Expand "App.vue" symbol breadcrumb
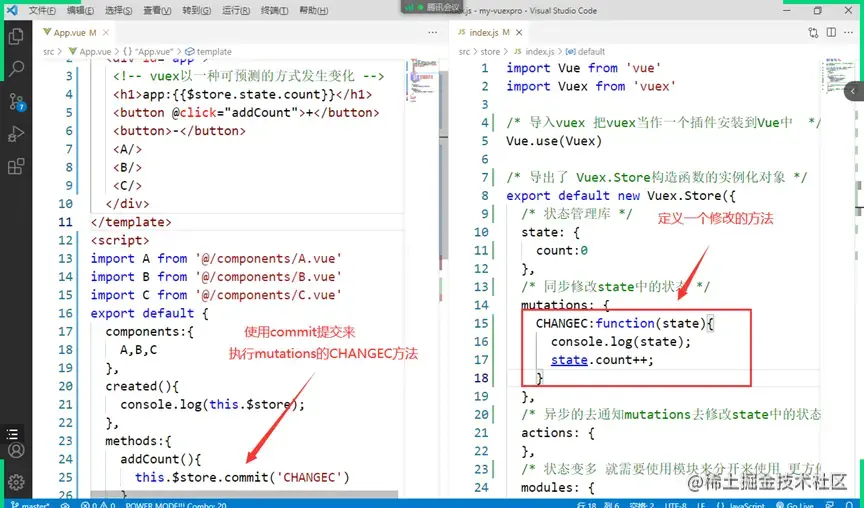Screen dimensions: 864x508 click(x=149, y=52)
